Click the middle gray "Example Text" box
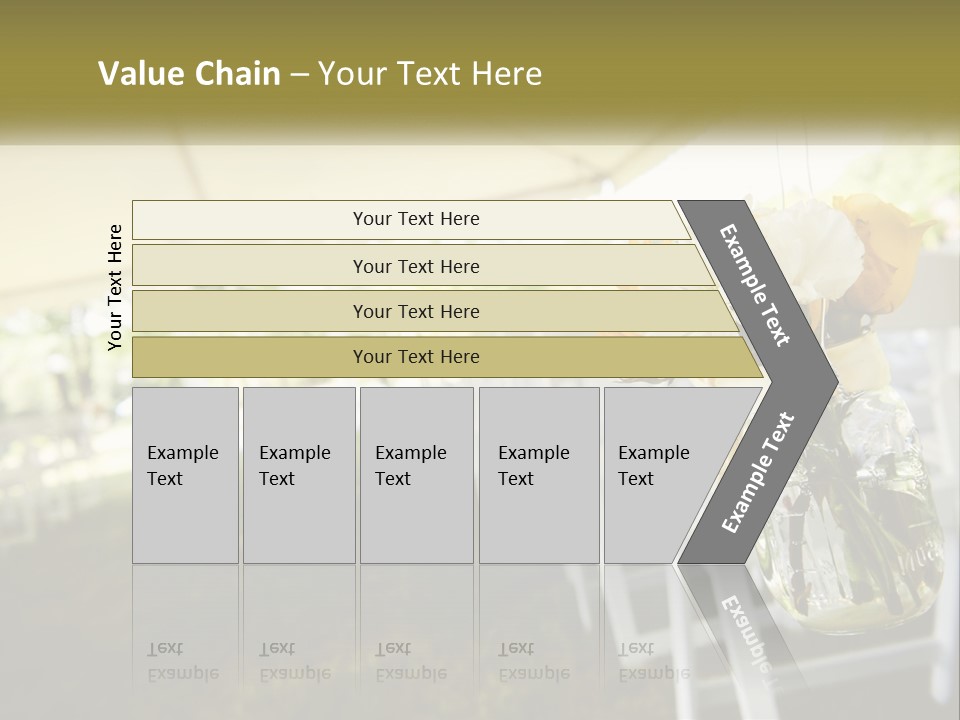Viewport: 960px width, 720px height. [x=416, y=475]
